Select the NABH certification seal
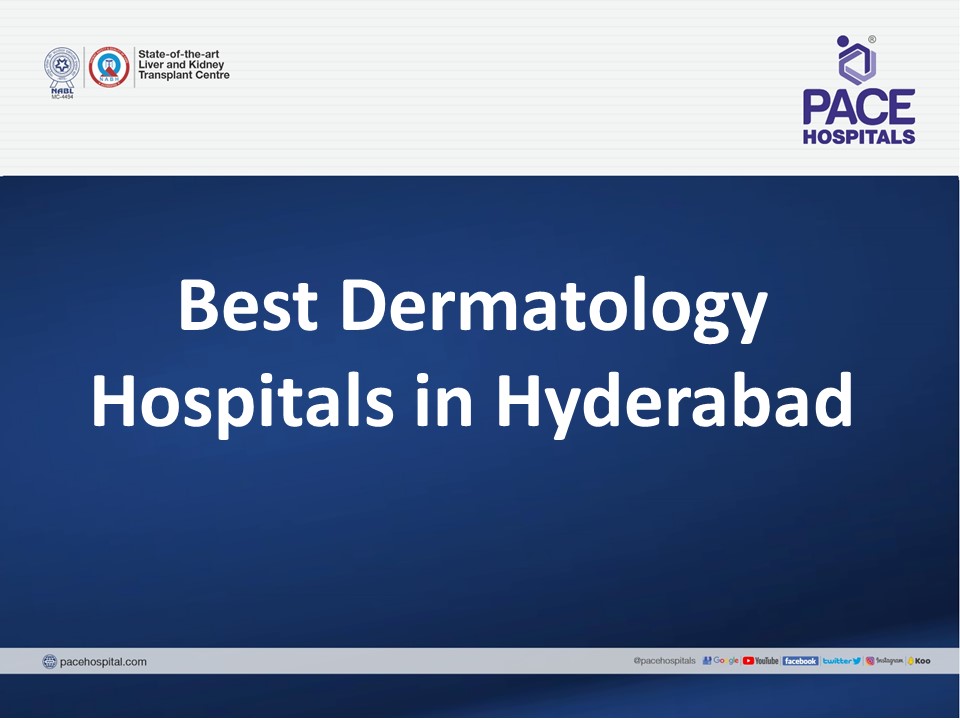Screen dimensions: 960x720 110,66
